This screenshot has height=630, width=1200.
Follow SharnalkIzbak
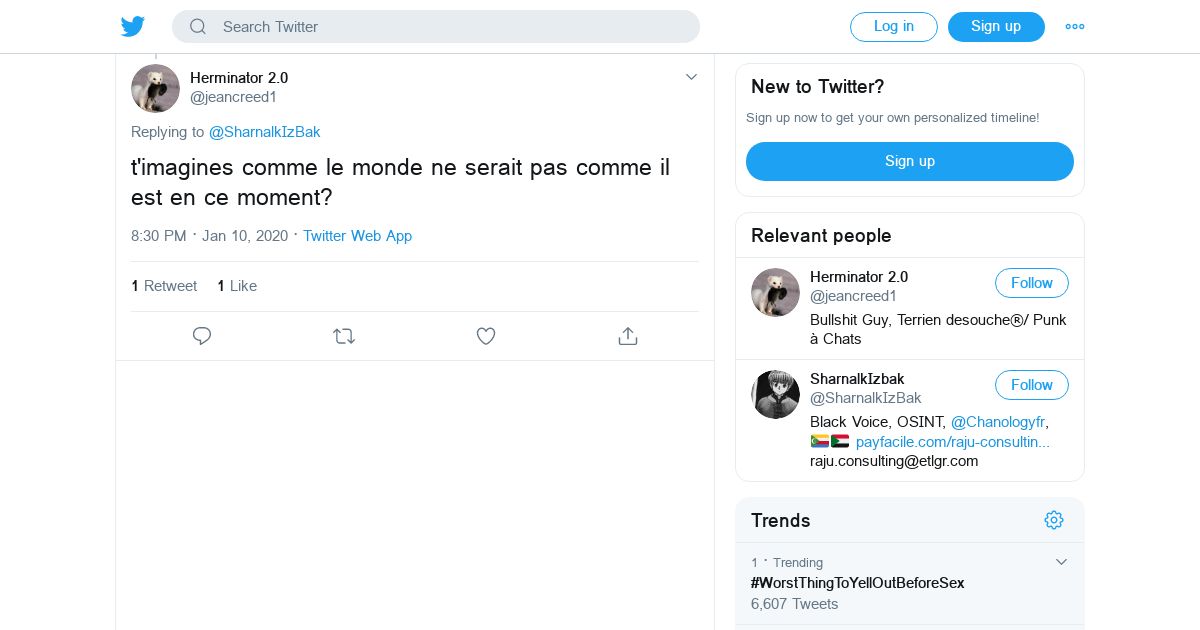pyautogui.click(x=1031, y=385)
